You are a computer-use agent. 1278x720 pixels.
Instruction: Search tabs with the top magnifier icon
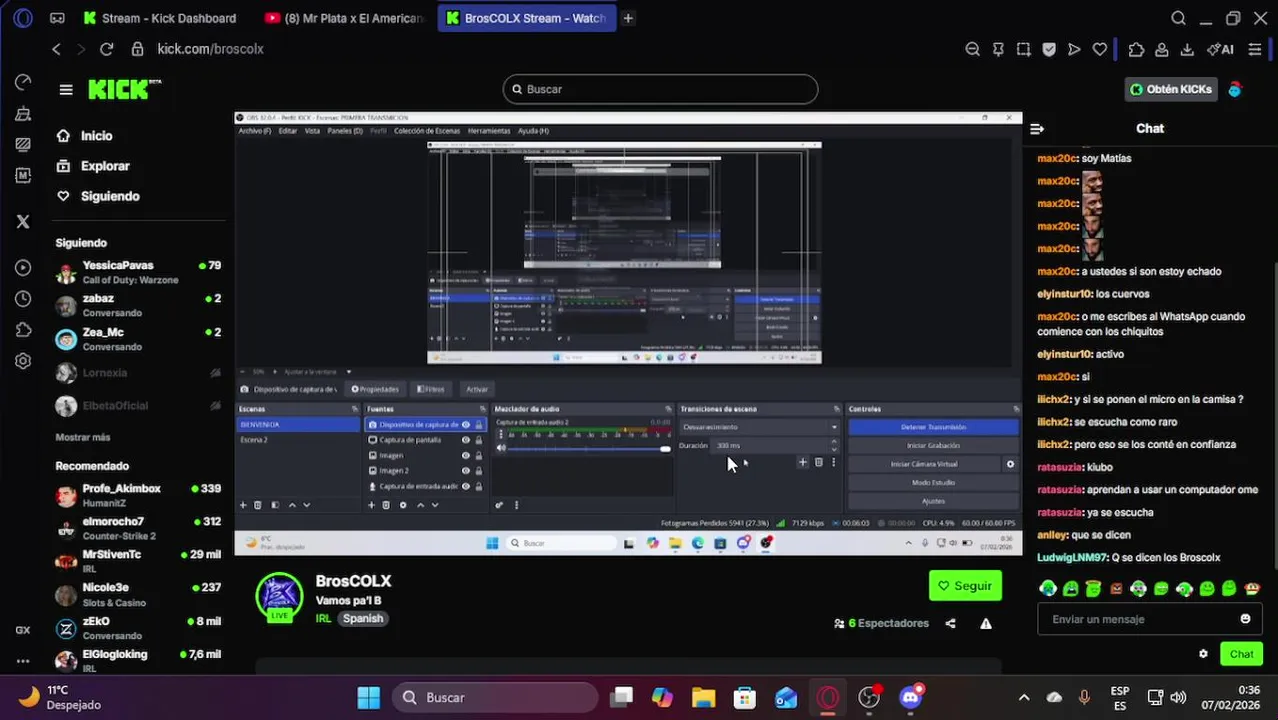tap(1178, 18)
